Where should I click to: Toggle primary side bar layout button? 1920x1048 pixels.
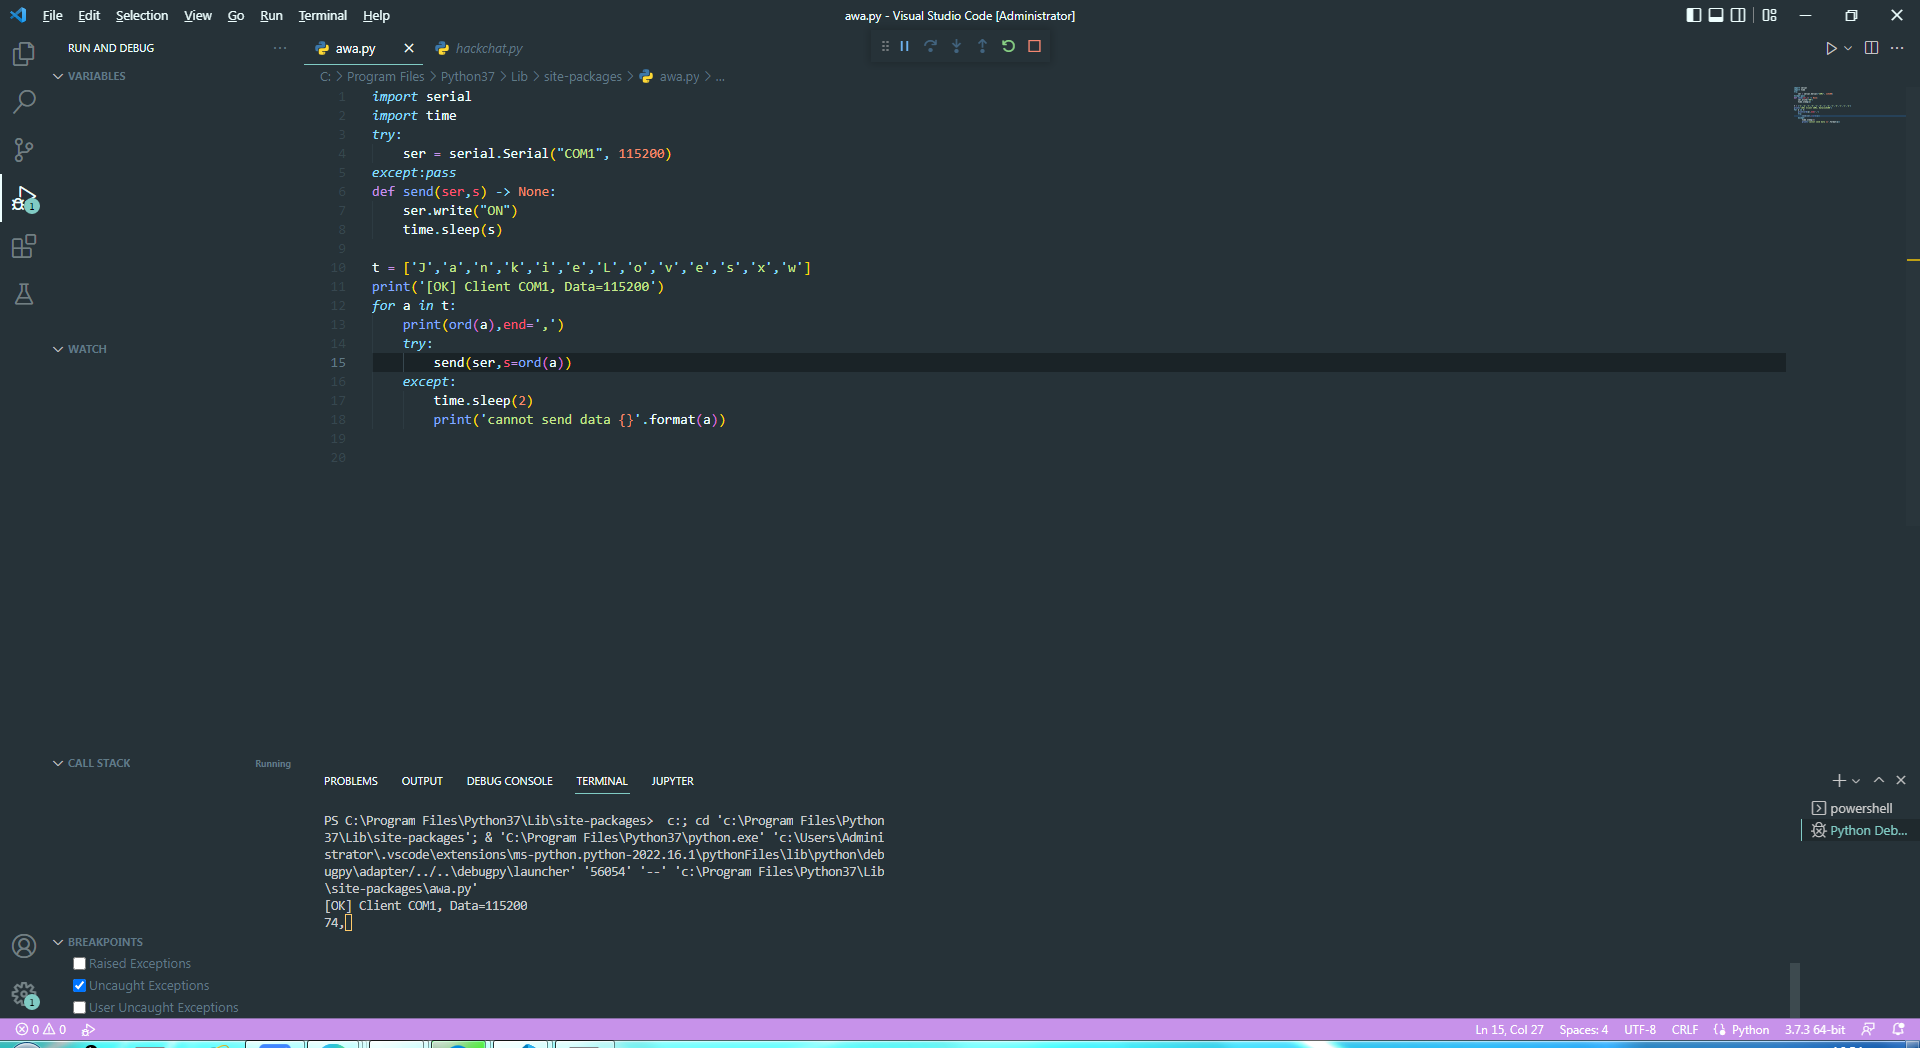coord(1693,15)
